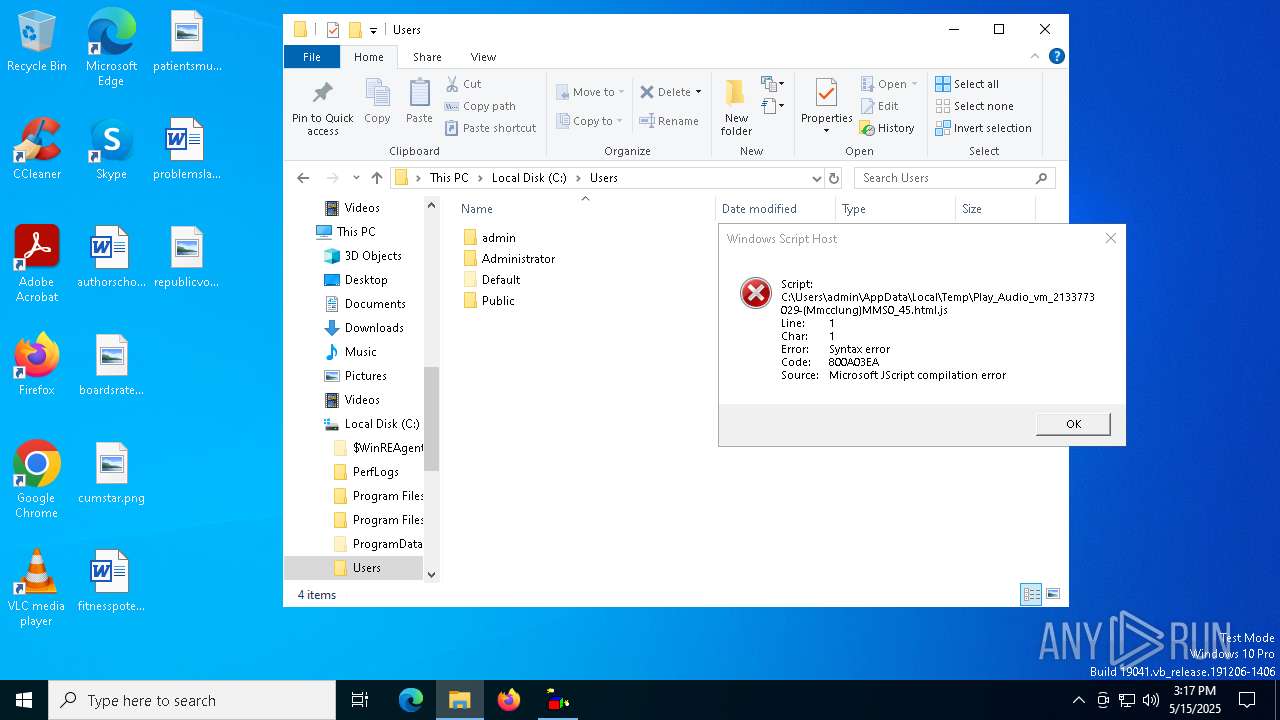
Task: Open VLC media player desktop shortcut
Action: click(x=36, y=588)
